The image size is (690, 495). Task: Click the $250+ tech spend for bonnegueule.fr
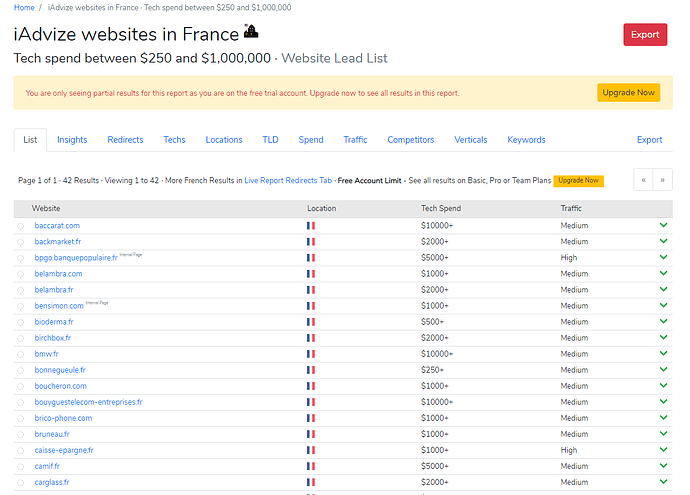432,370
